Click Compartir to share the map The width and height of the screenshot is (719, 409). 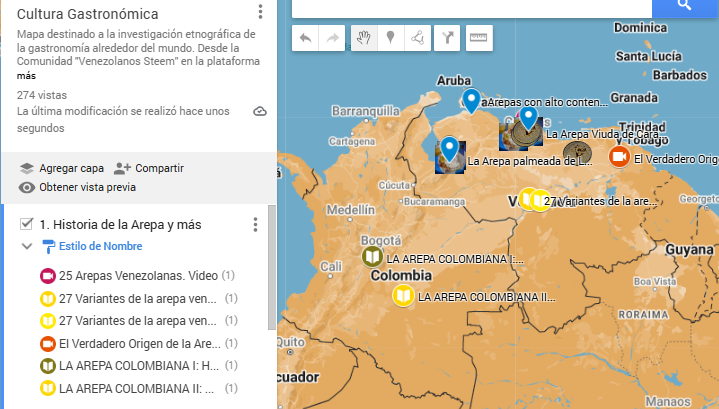click(x=149, y=168)
